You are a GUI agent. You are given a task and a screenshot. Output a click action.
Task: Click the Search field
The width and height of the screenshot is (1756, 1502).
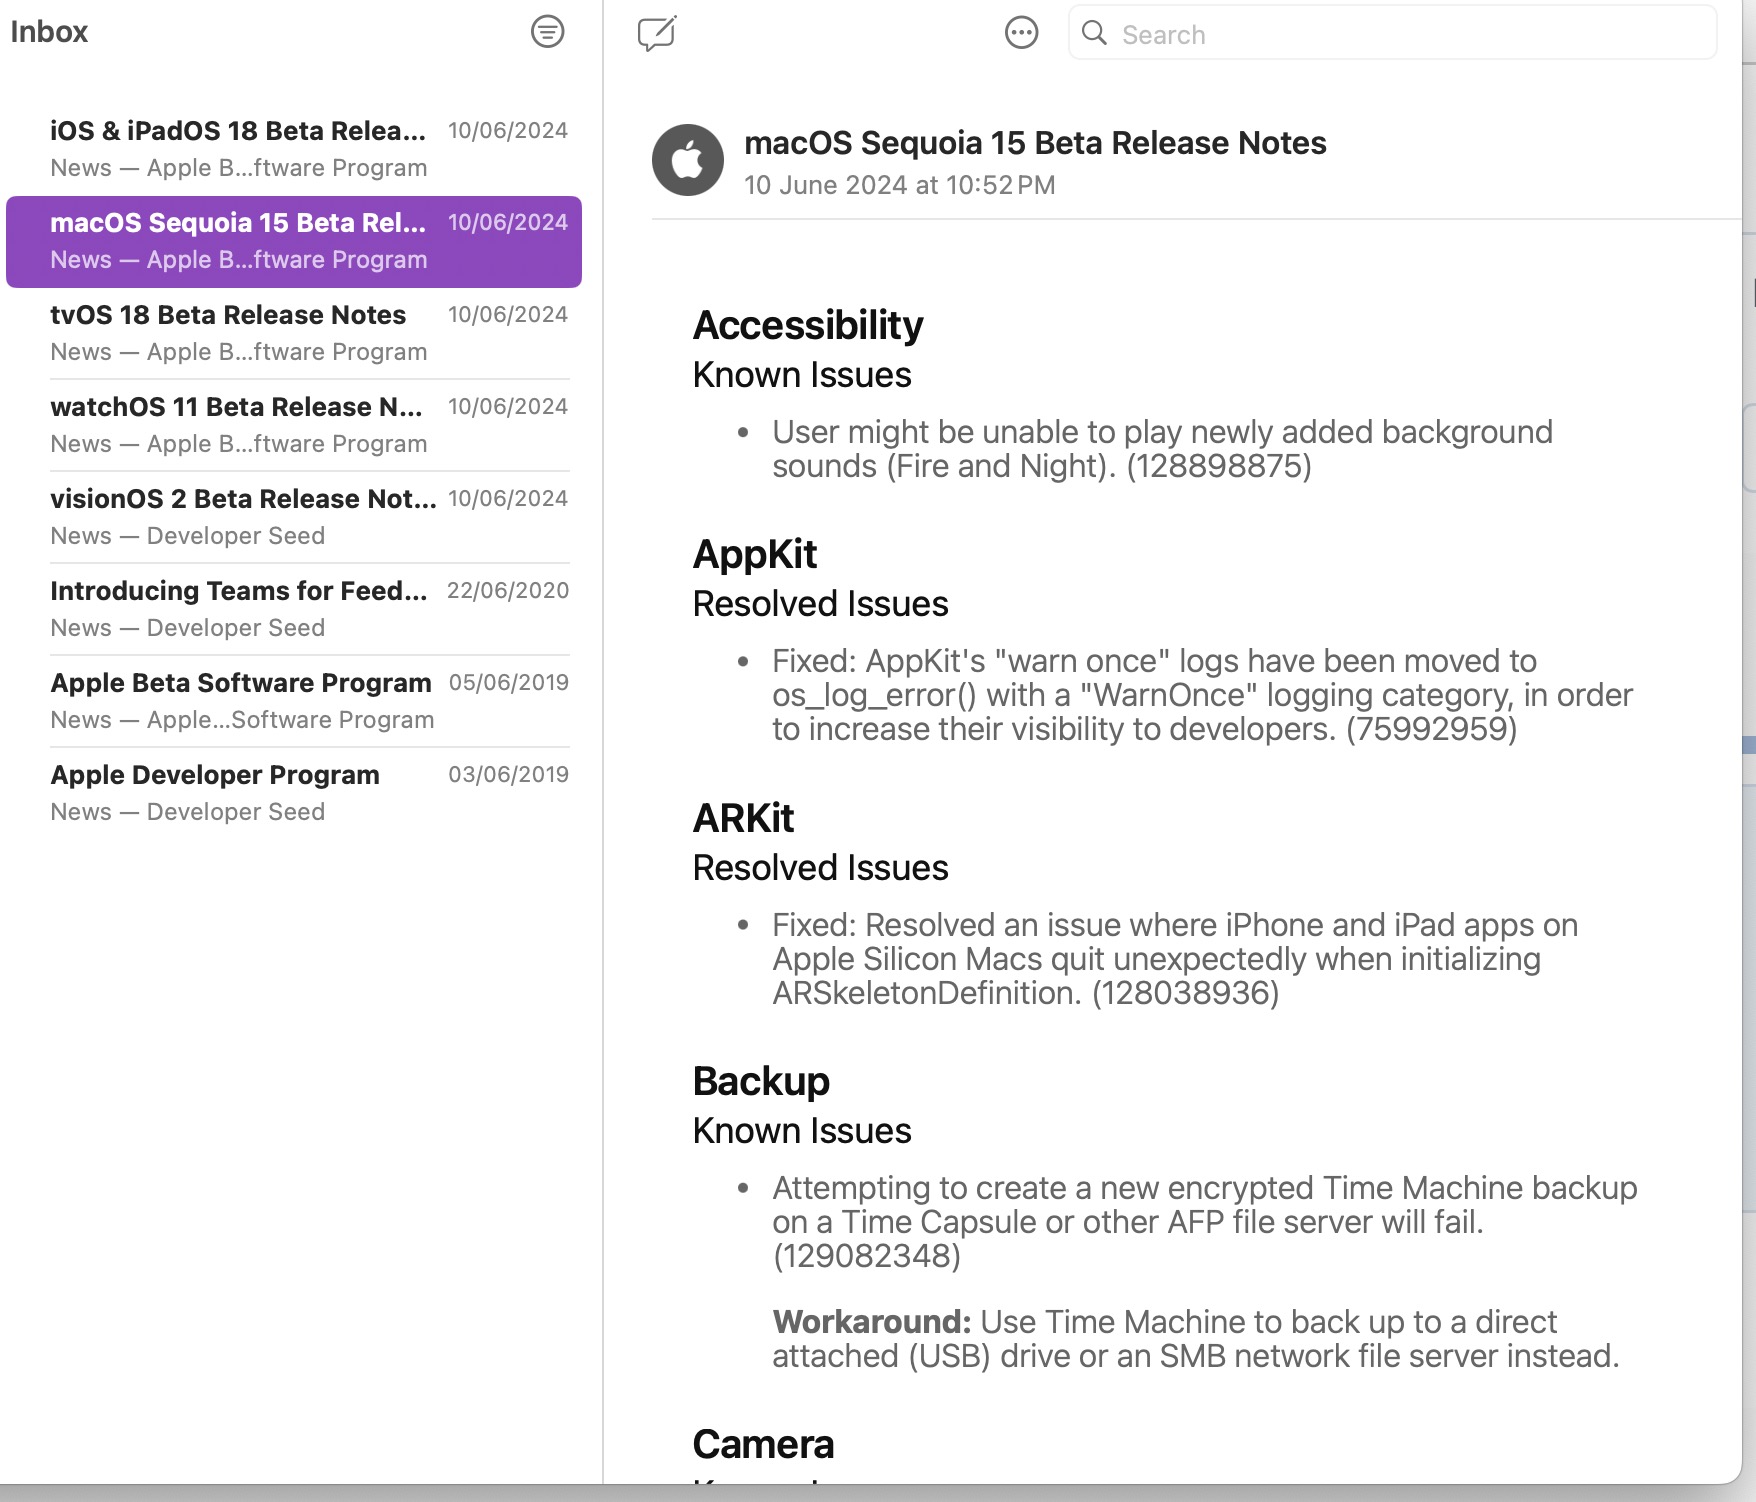point(1392,33)
